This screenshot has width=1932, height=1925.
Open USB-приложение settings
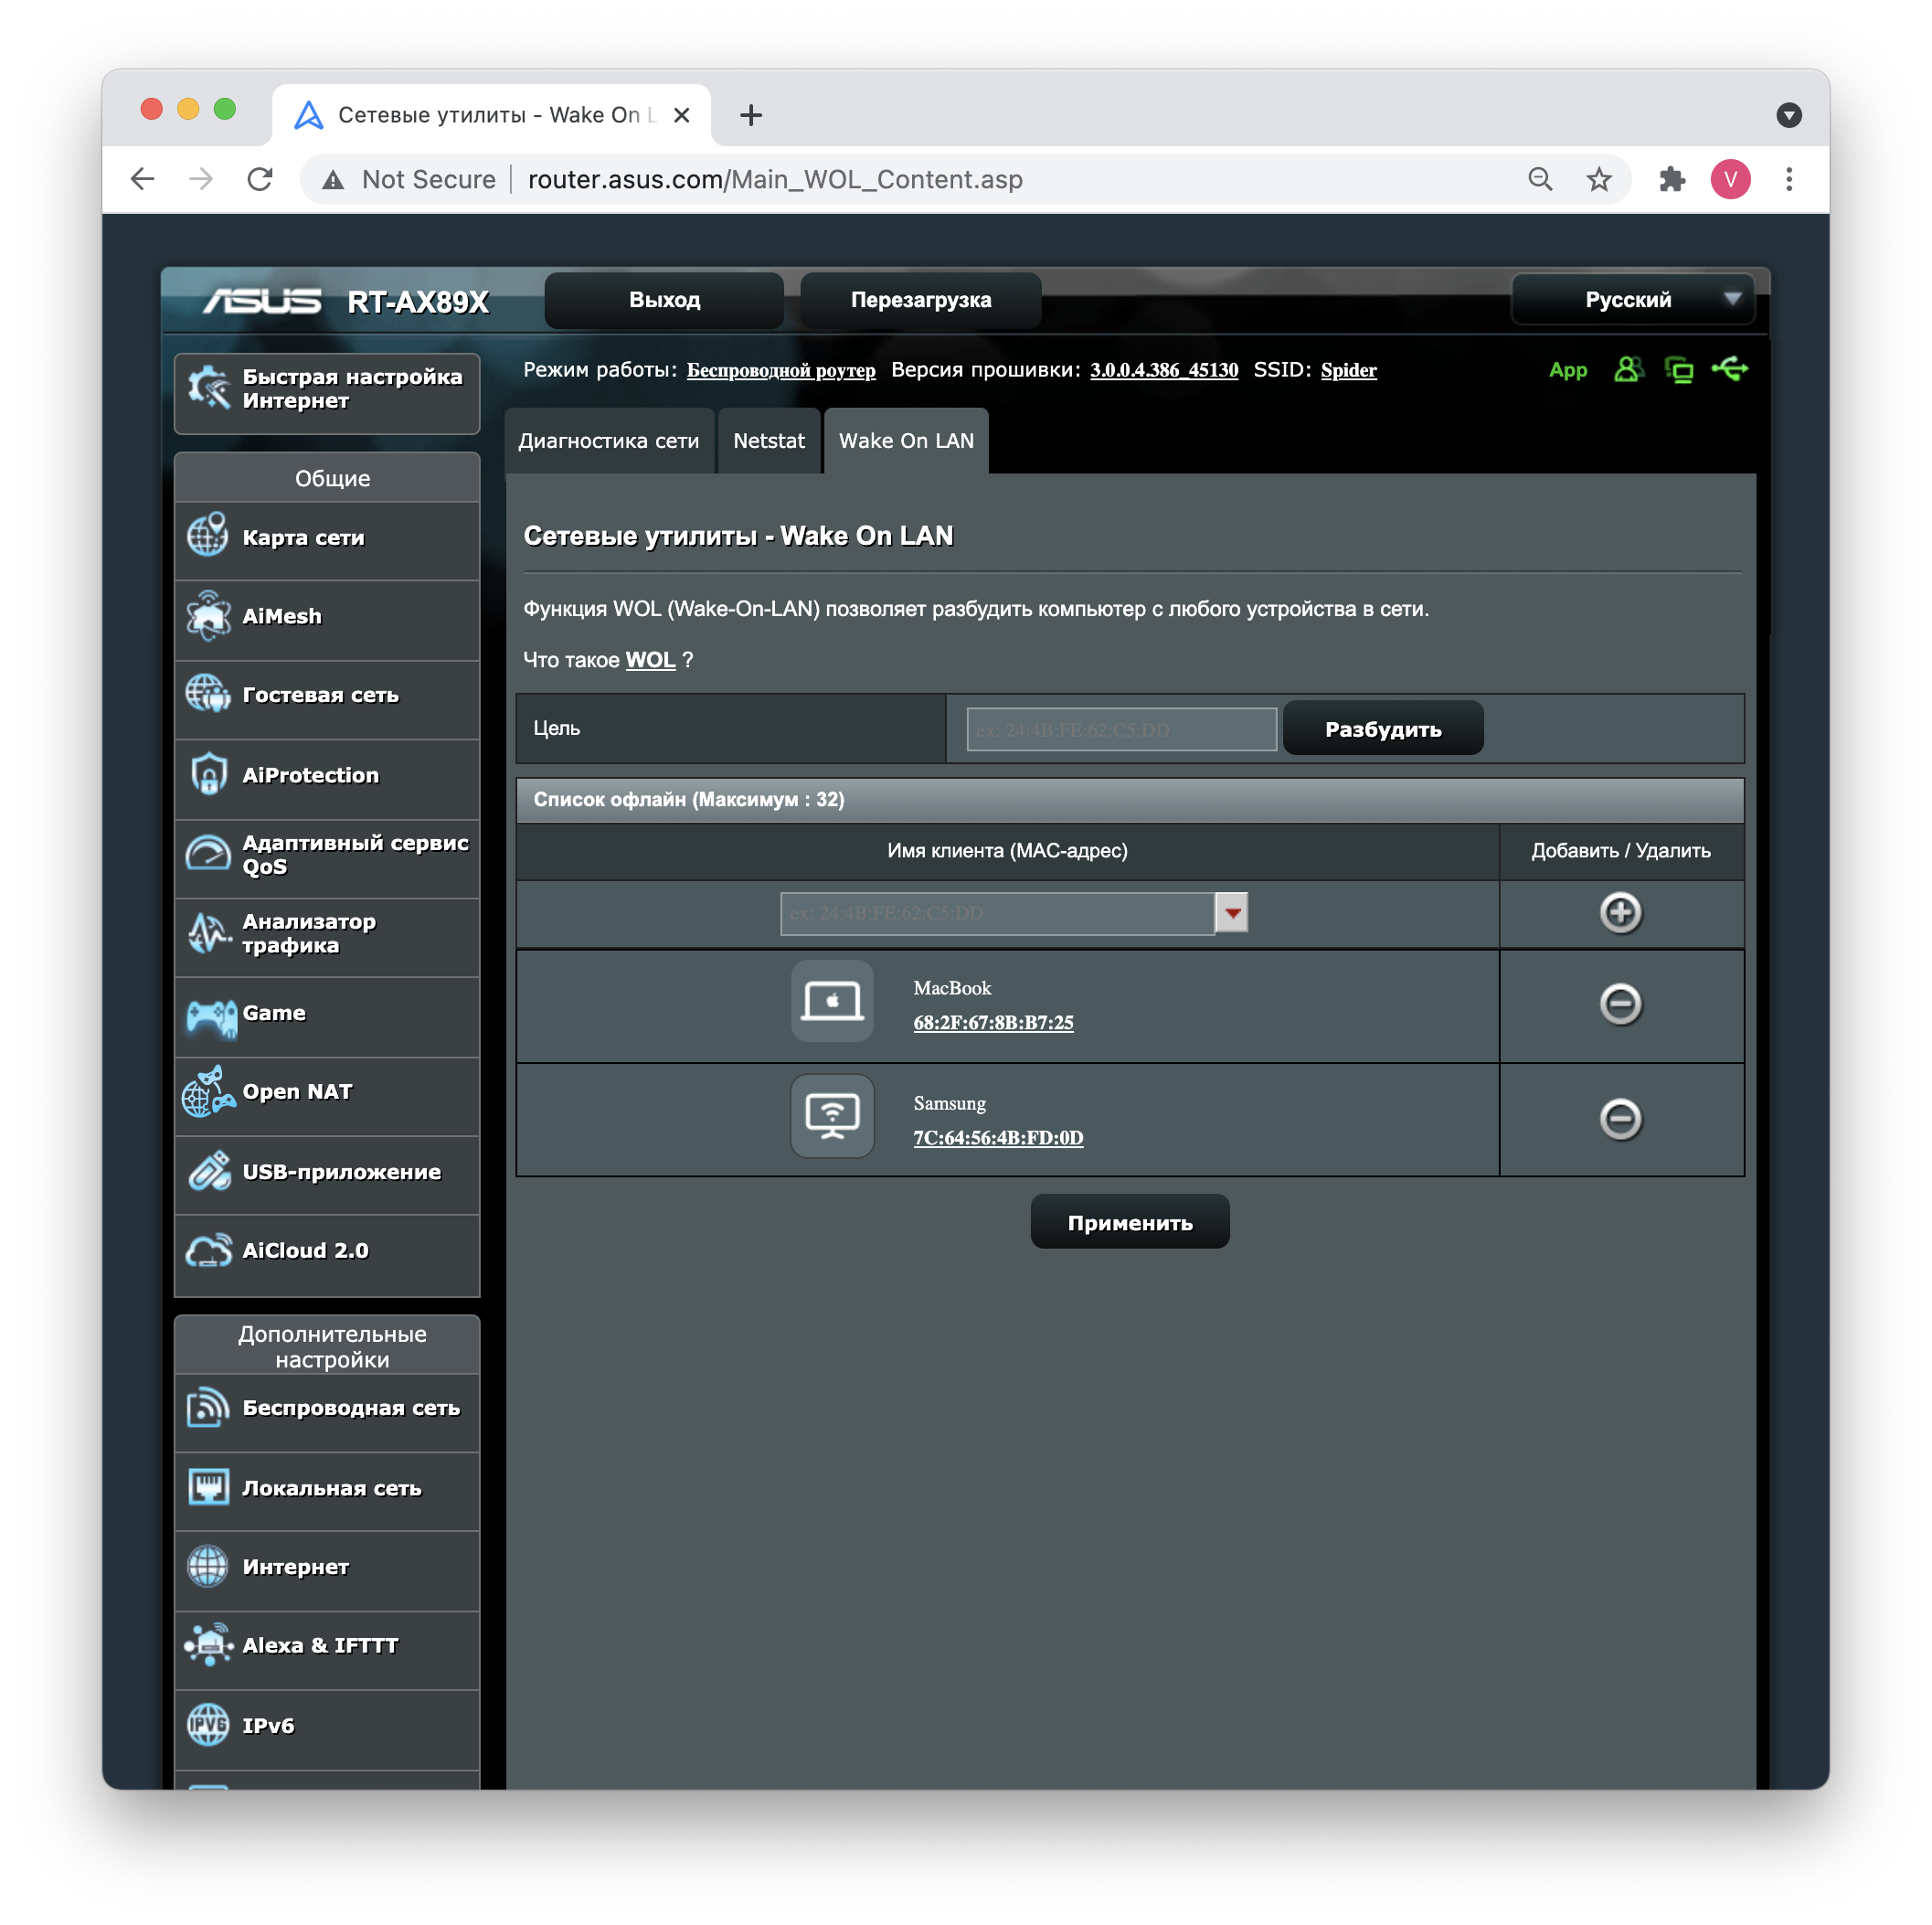click(x=327, y=1172)
